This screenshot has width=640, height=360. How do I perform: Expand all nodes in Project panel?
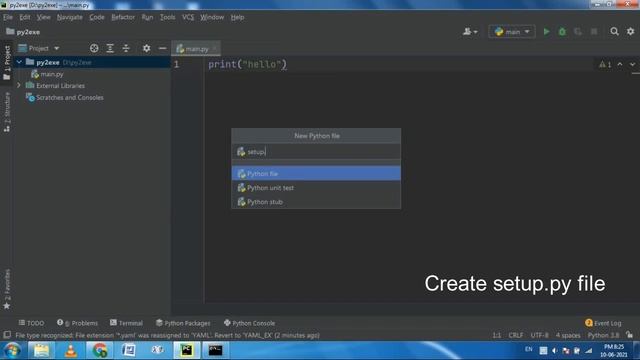110,48
